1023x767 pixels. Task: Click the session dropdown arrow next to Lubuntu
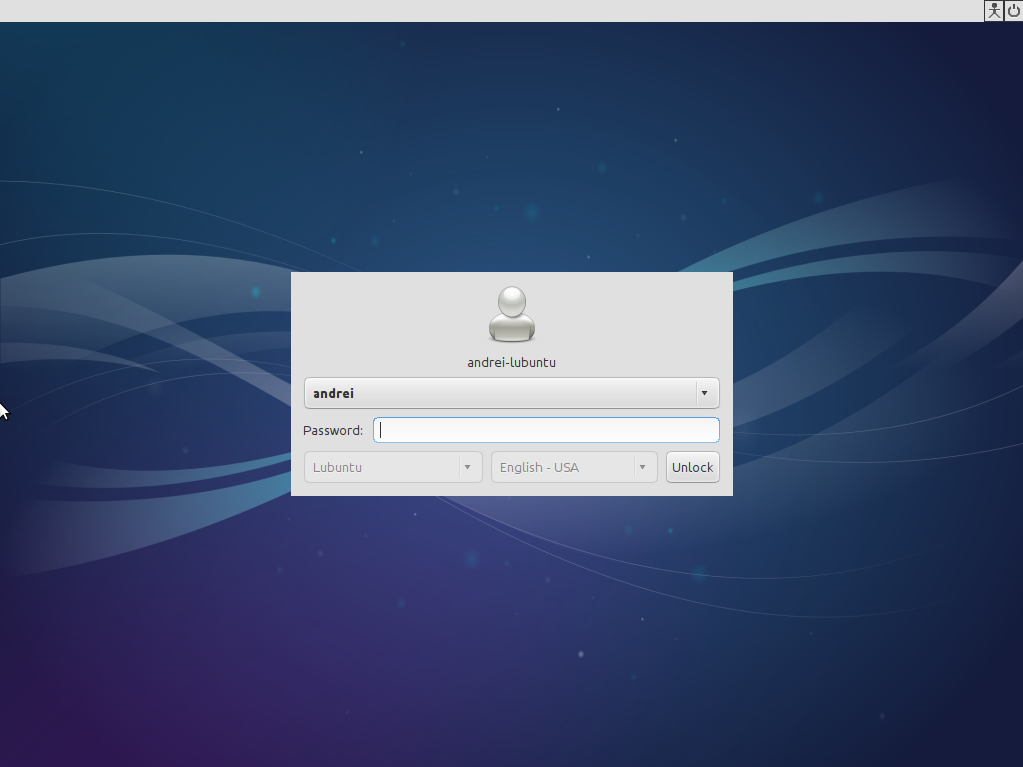tap(467, 467)
